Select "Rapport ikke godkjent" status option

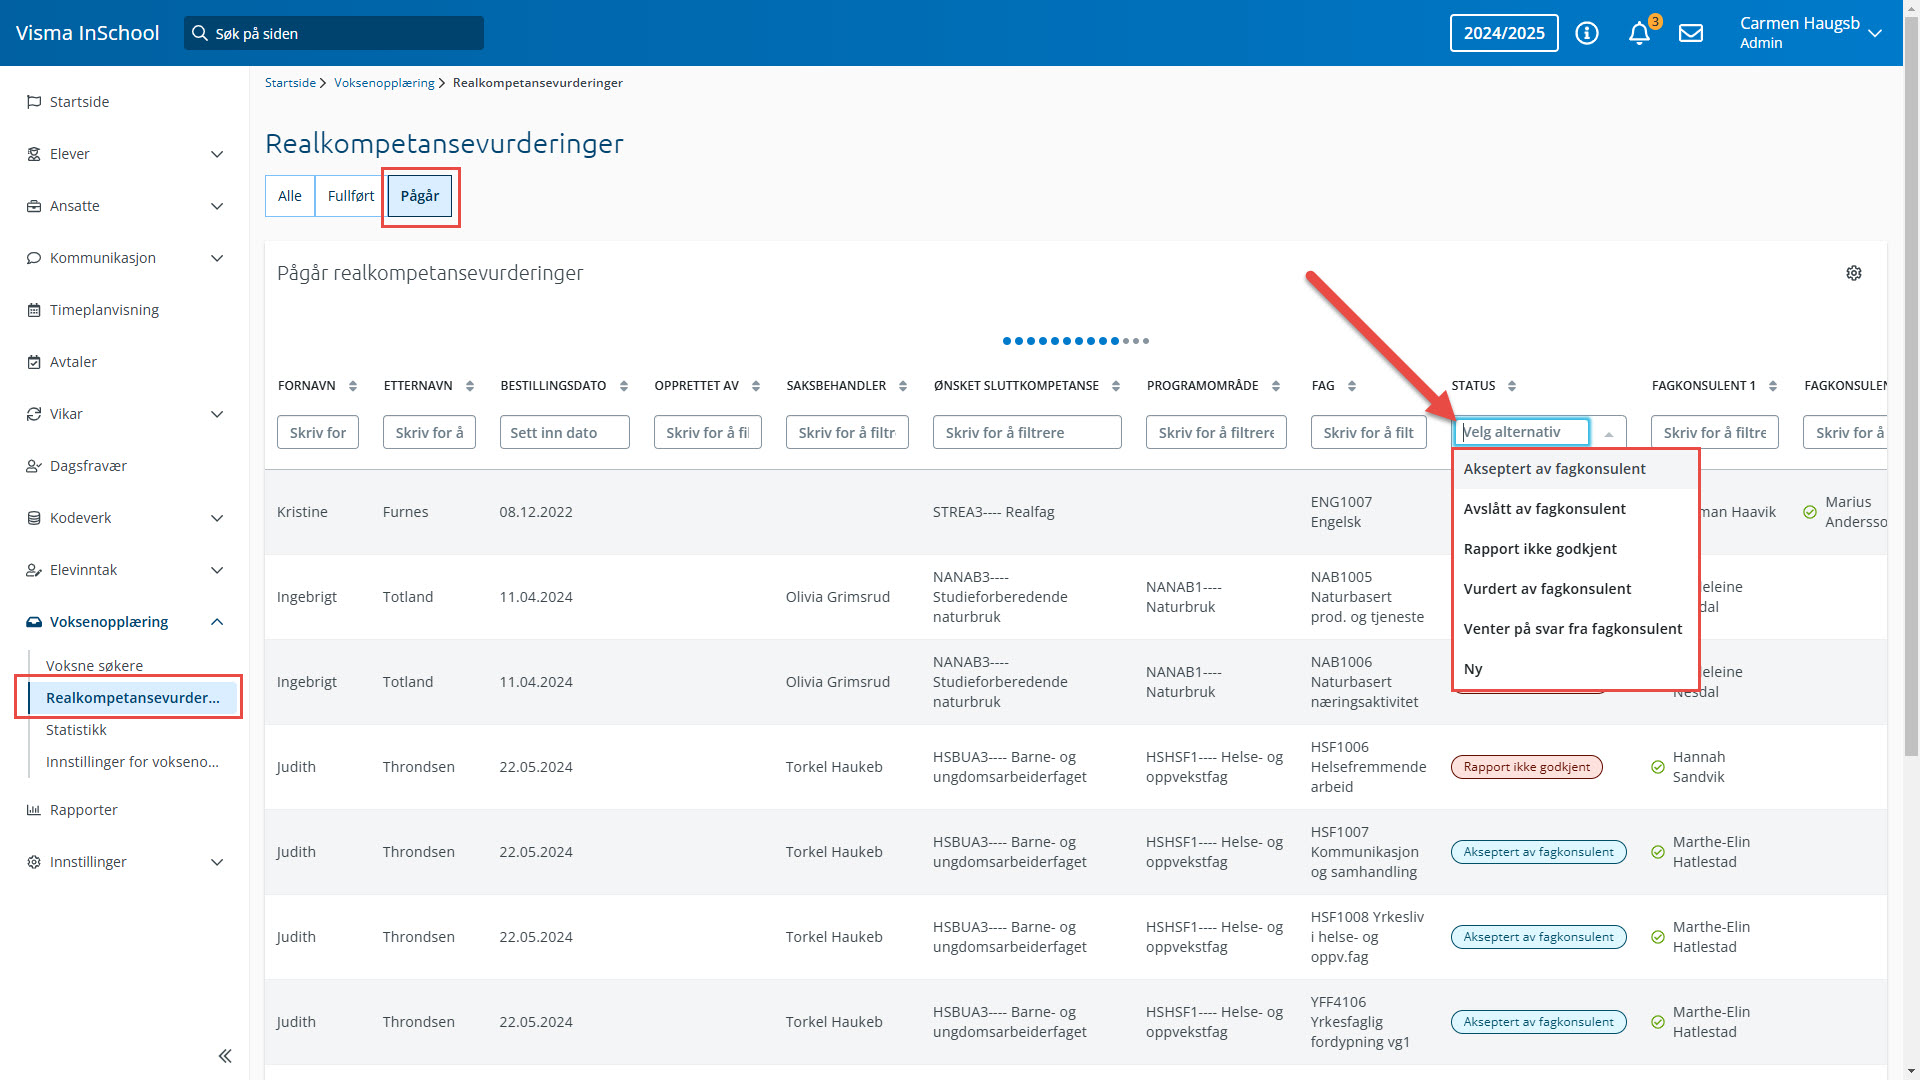click(x=1539, y=549)
